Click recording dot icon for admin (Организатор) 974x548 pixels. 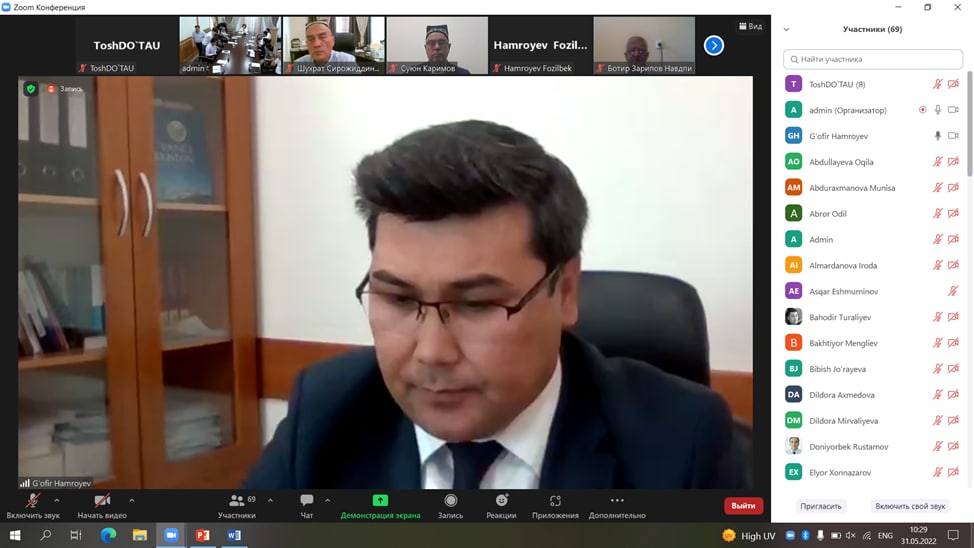(922, 110)
